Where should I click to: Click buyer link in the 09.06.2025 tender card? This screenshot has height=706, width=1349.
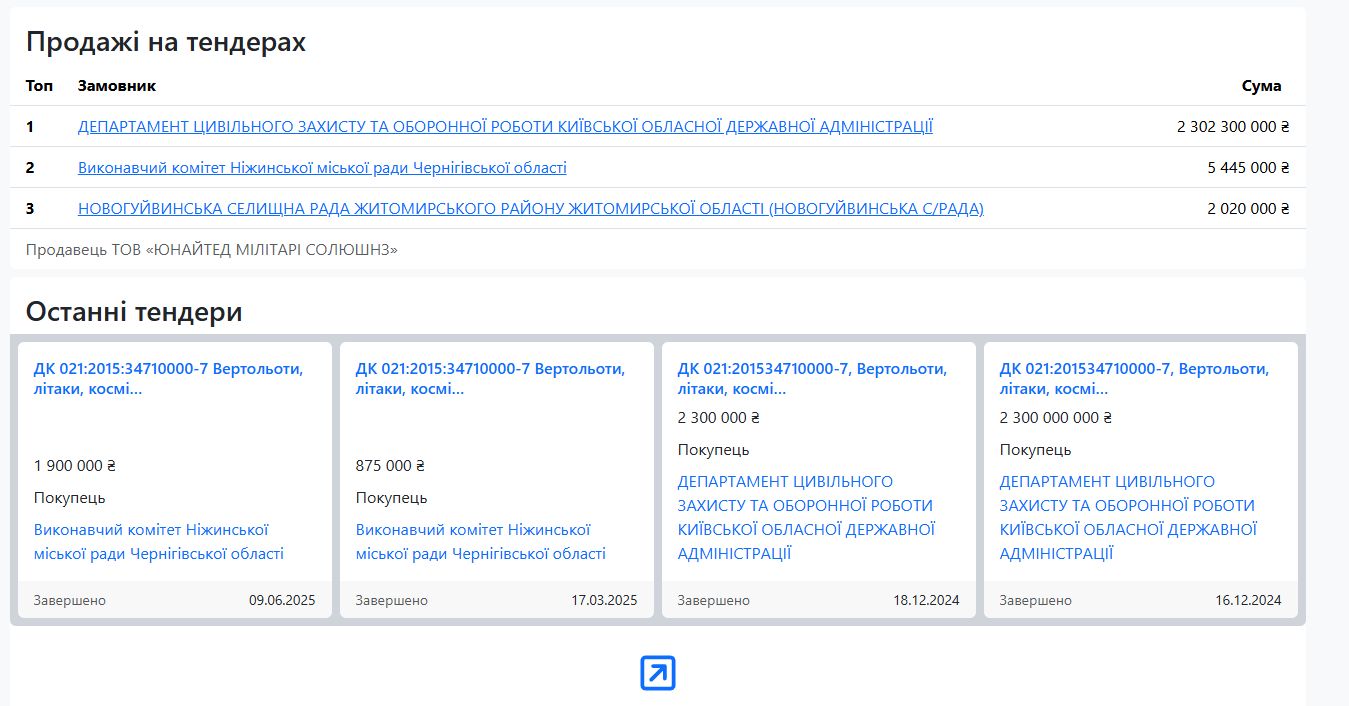click(x=158, y=541)
